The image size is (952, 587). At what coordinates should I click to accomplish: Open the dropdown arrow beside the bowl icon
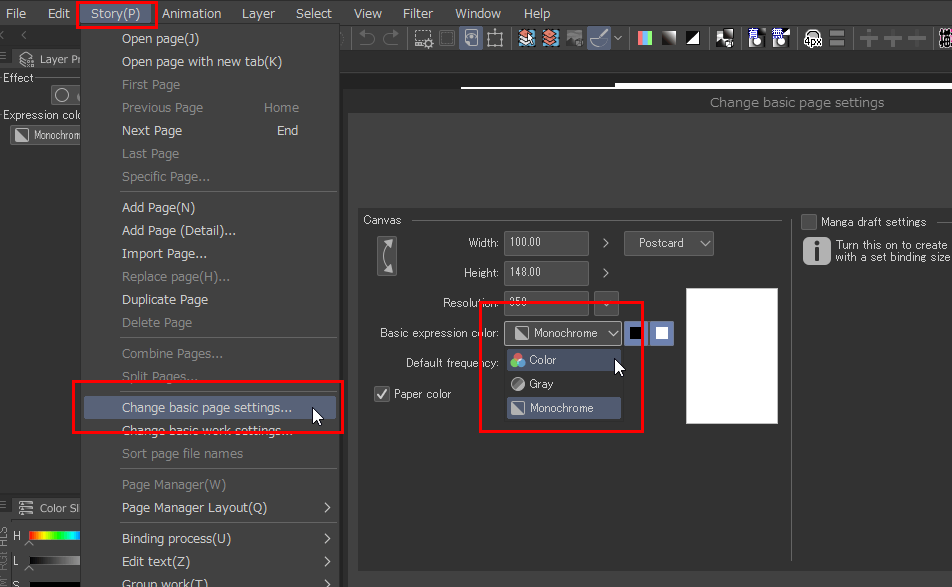(618, 38)
